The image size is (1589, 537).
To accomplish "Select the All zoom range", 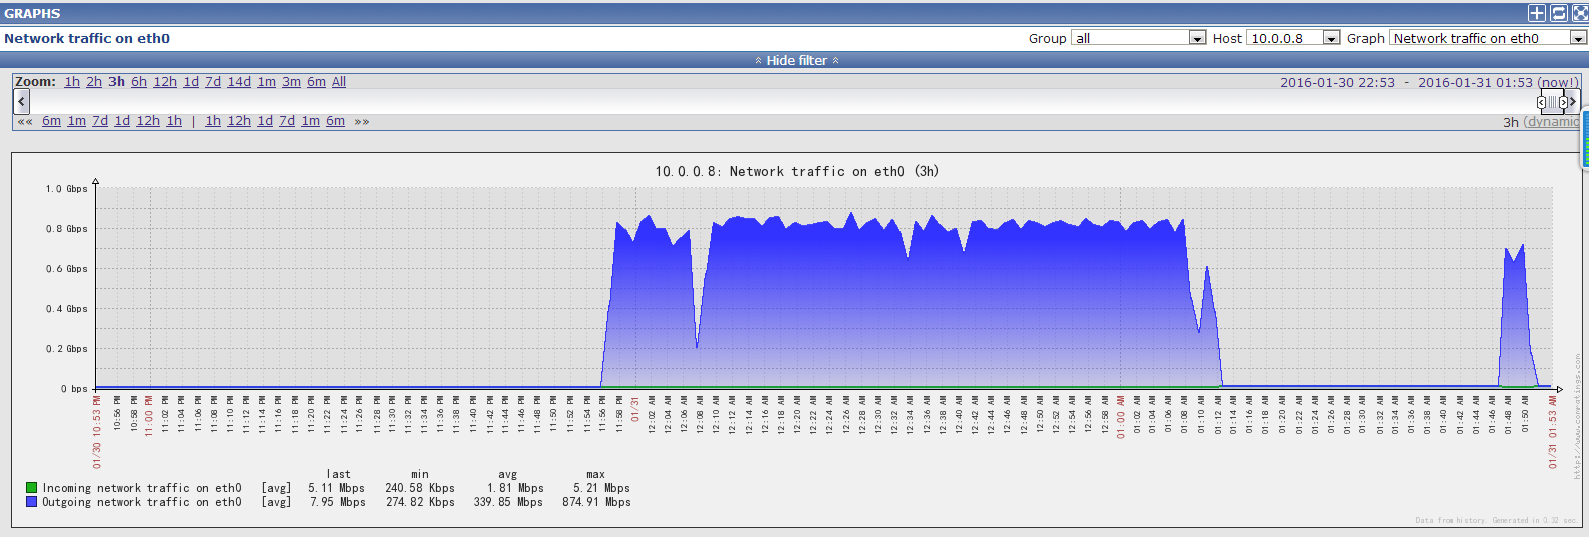I will pos(339,82).
